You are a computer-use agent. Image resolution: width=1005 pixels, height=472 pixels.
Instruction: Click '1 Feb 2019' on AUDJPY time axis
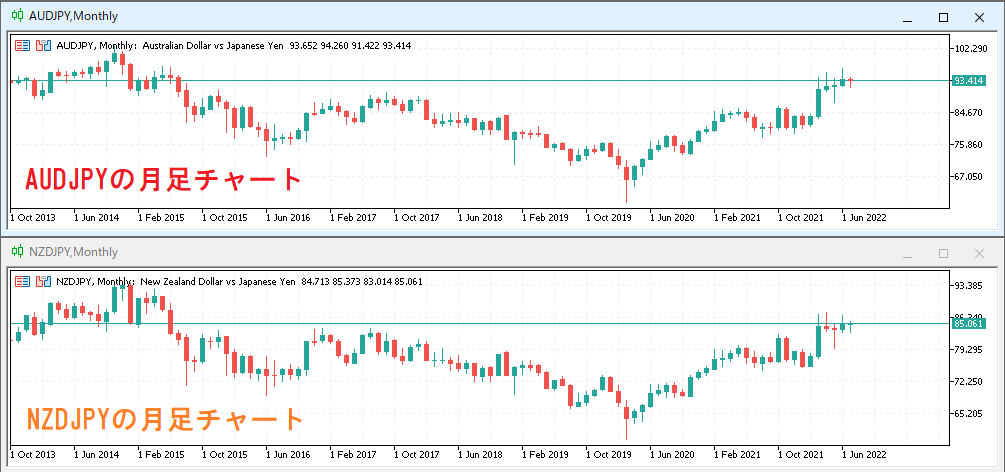(545, 217)
